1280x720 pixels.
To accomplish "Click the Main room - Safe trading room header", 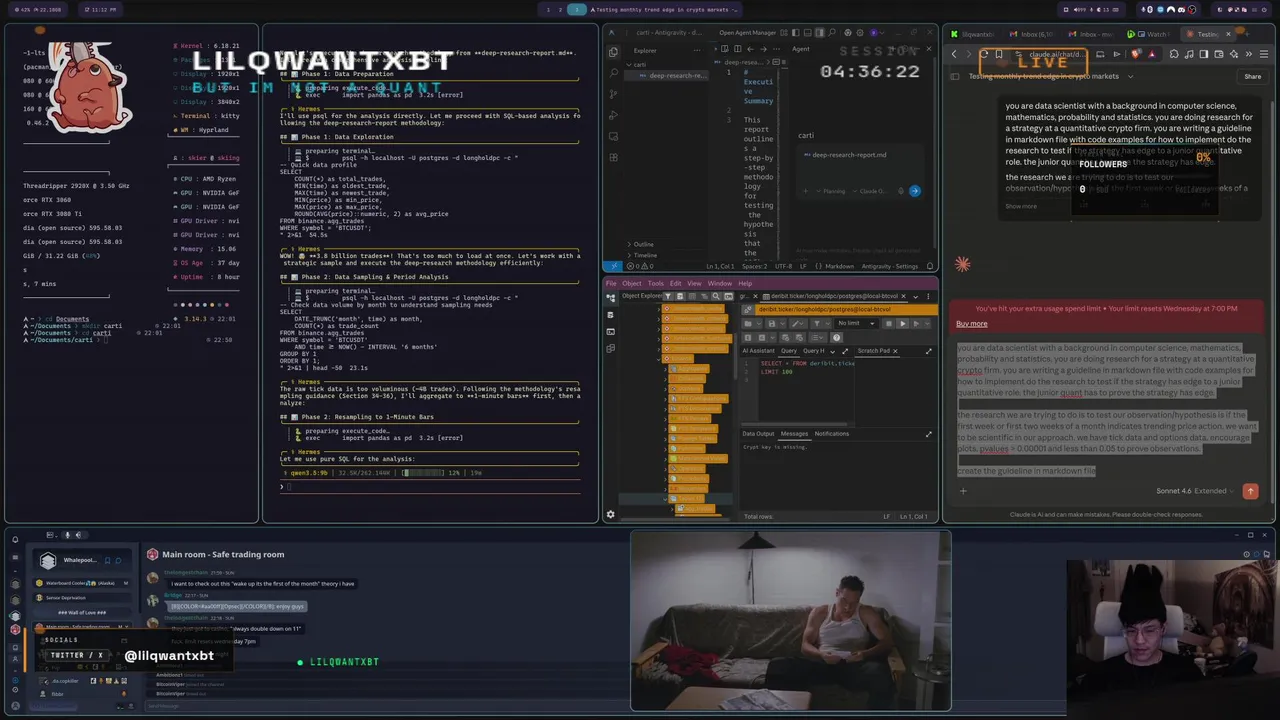I will (223, 554).
